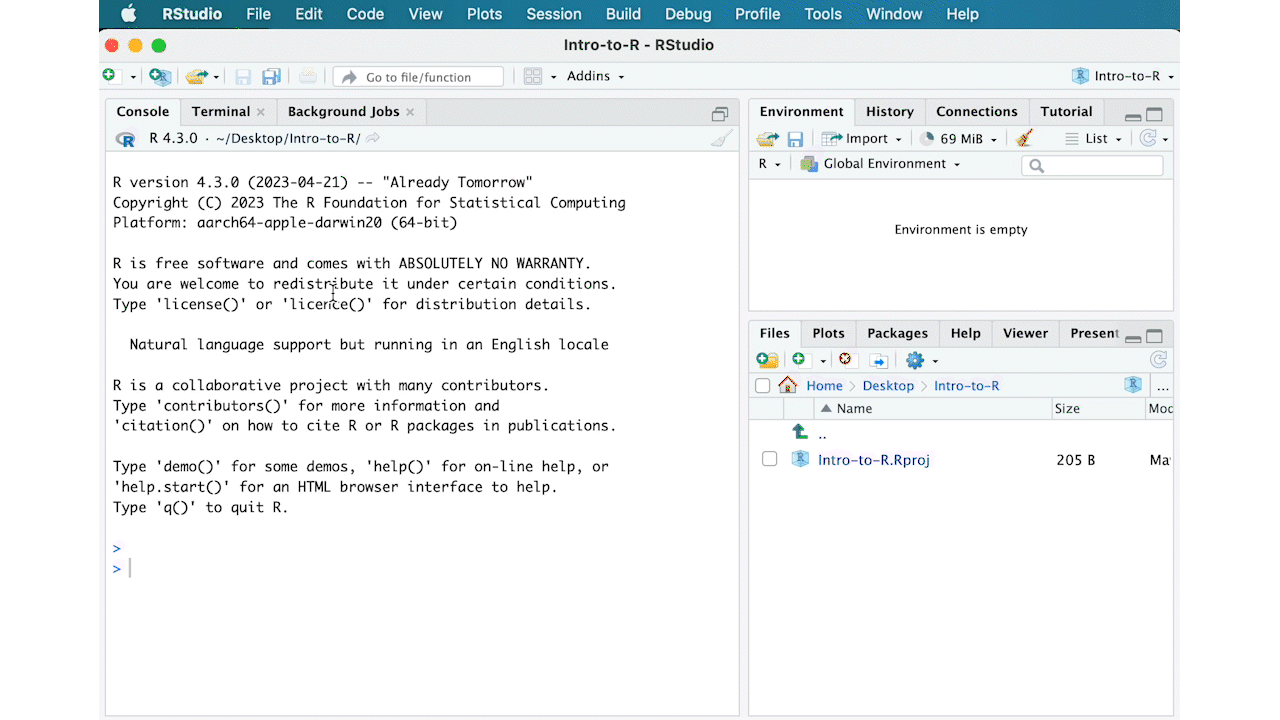The image size is (1280, 720).
Task: Check the Intro-to-R.Rproj file checkbox
Action: [x=769, y=459]
